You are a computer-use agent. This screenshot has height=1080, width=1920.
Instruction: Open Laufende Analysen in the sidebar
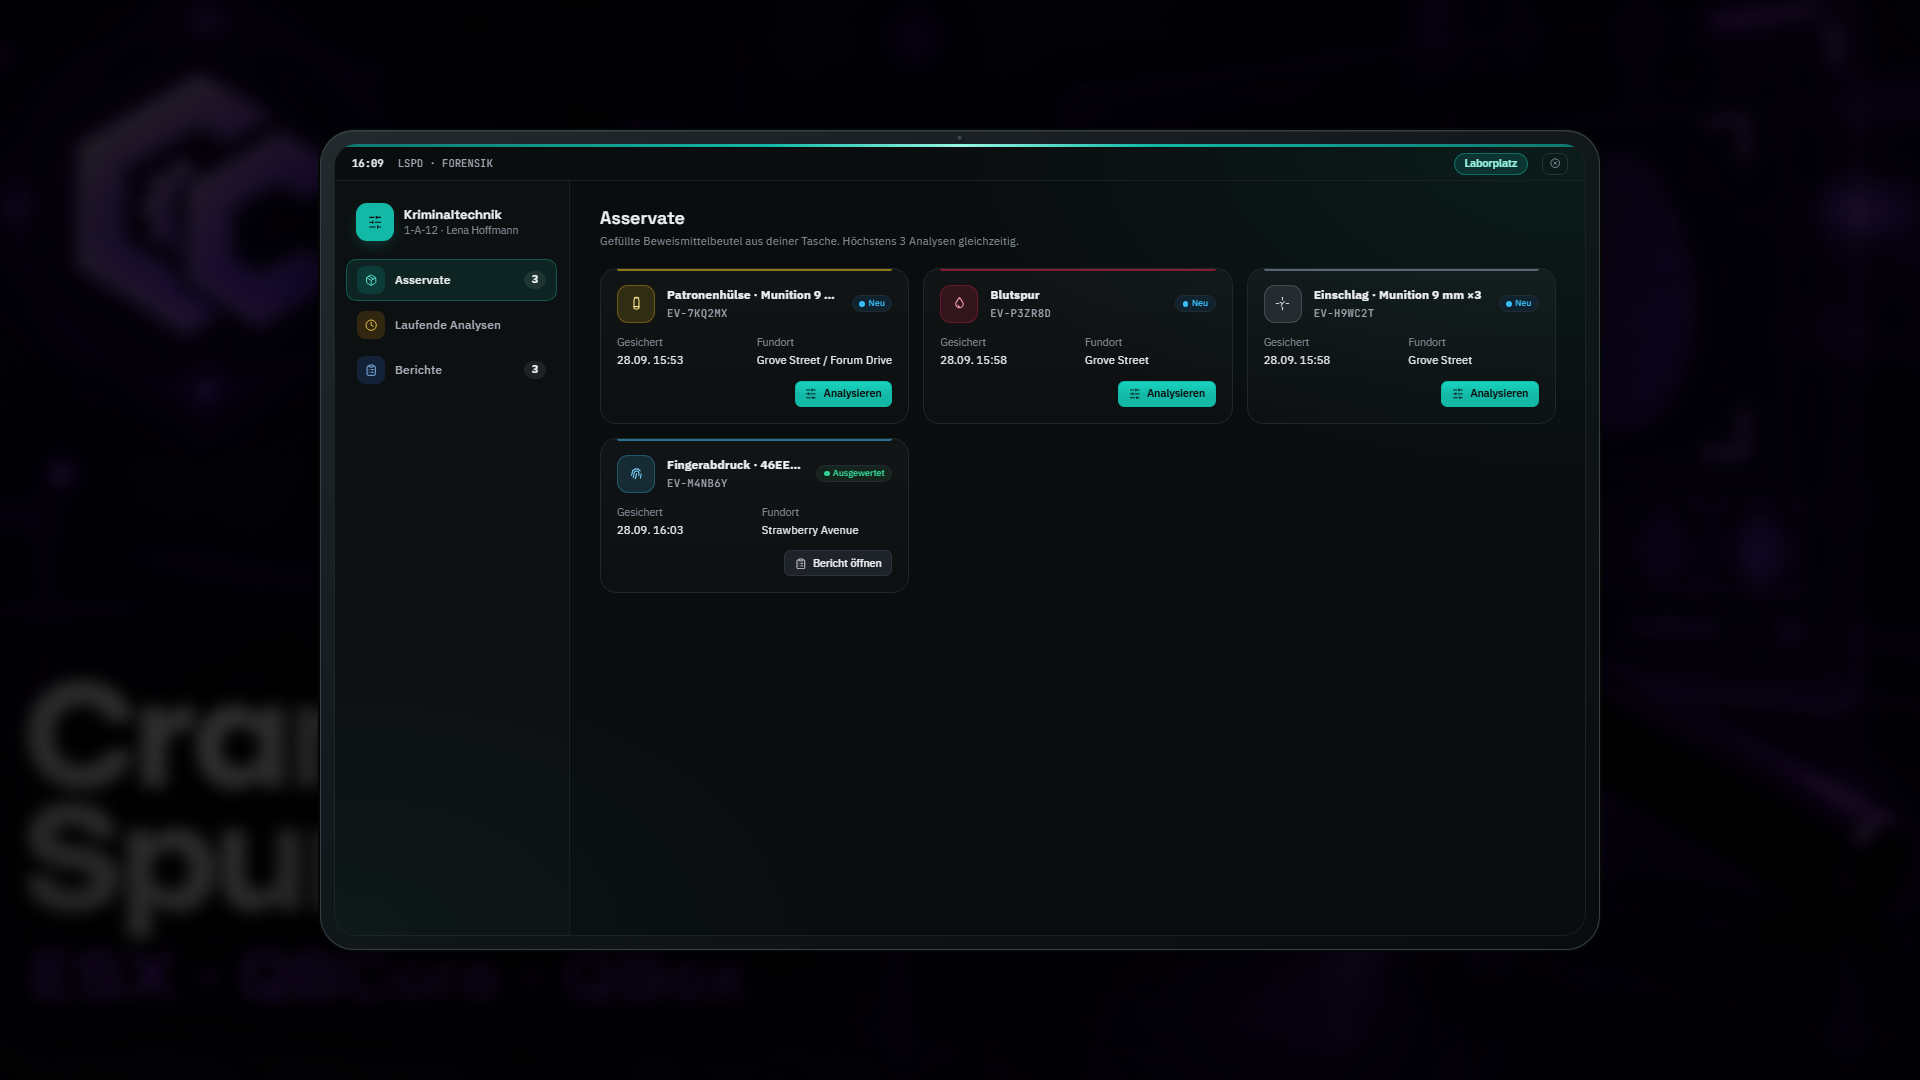[451, 325]
